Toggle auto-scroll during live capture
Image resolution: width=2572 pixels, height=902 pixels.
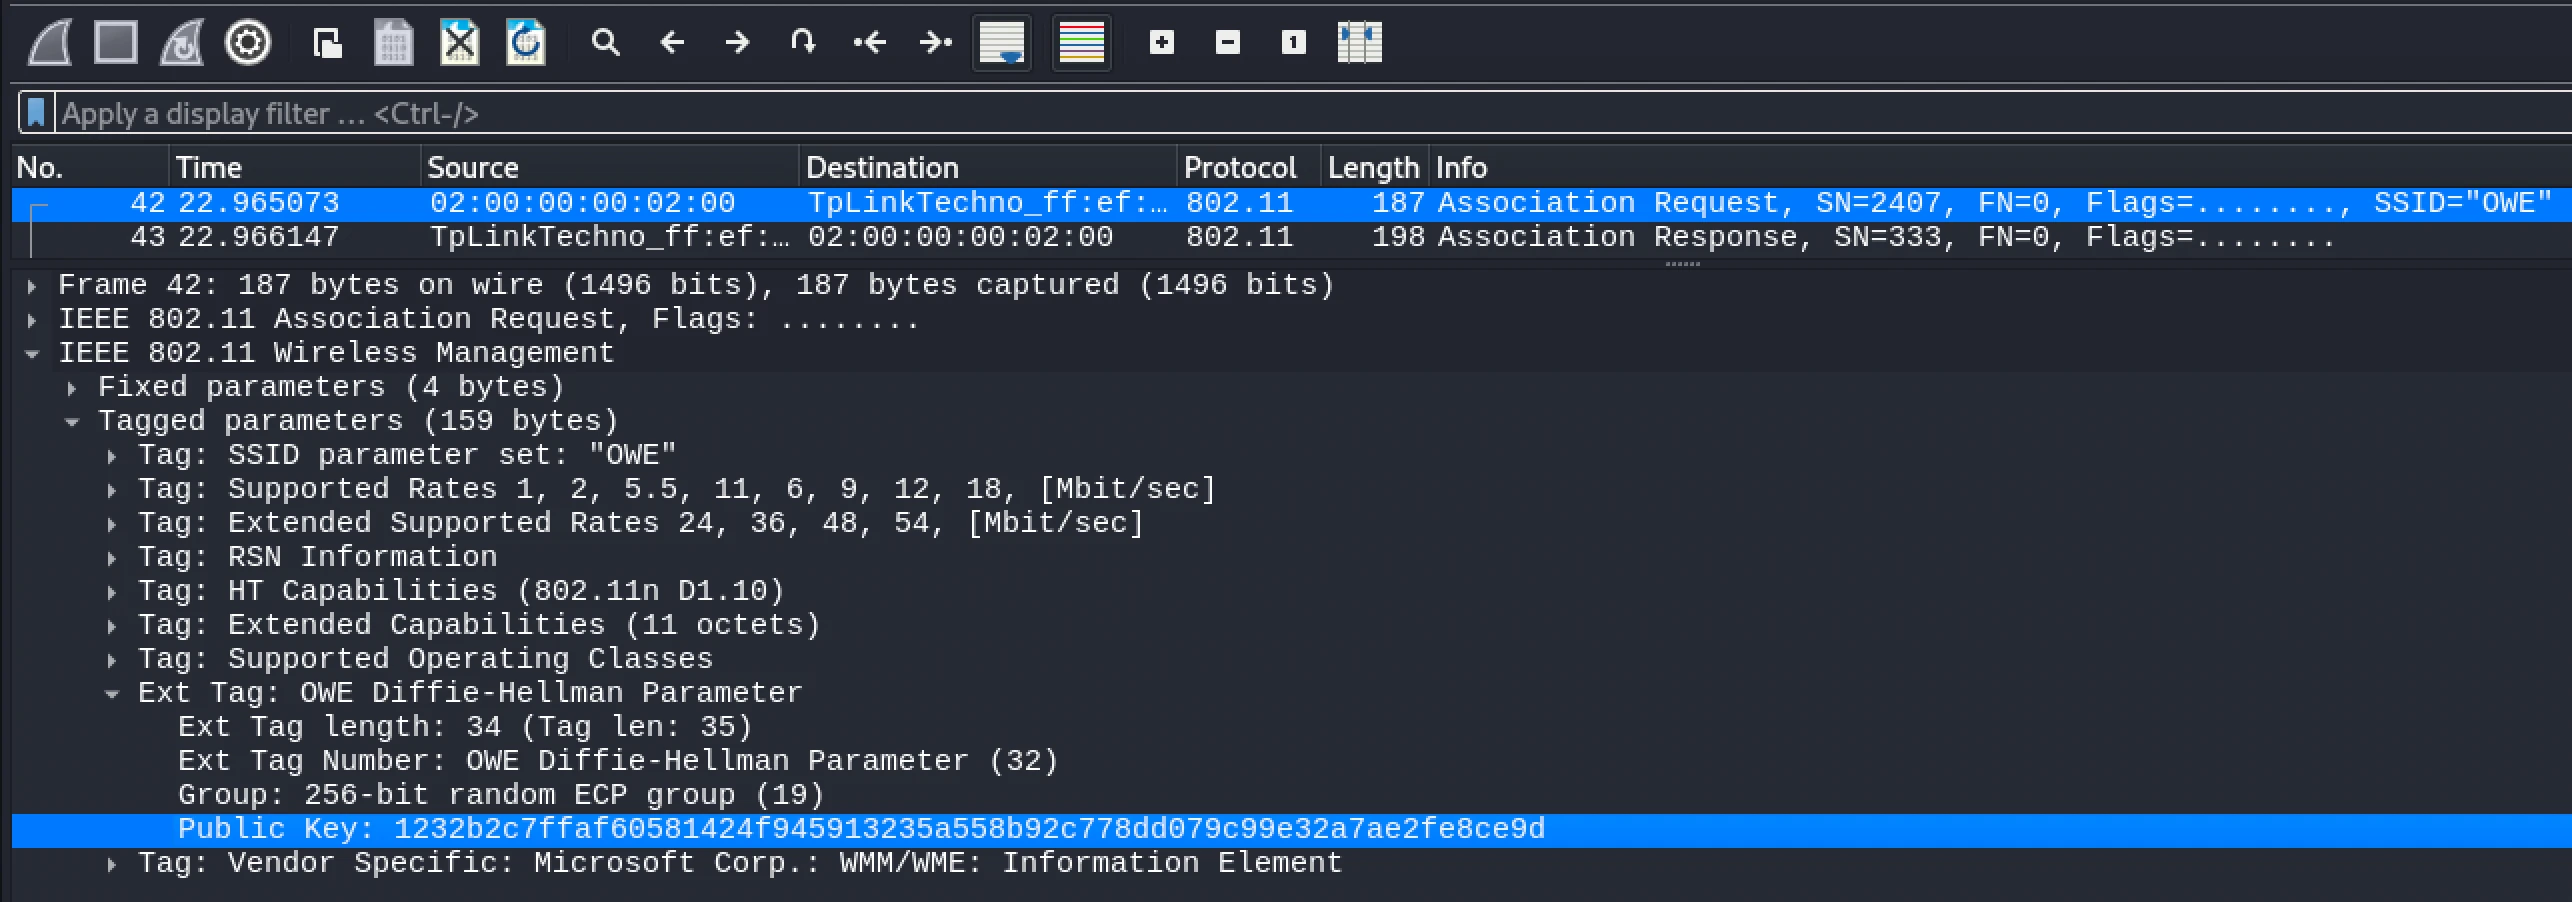click(x=1001, y=43)
